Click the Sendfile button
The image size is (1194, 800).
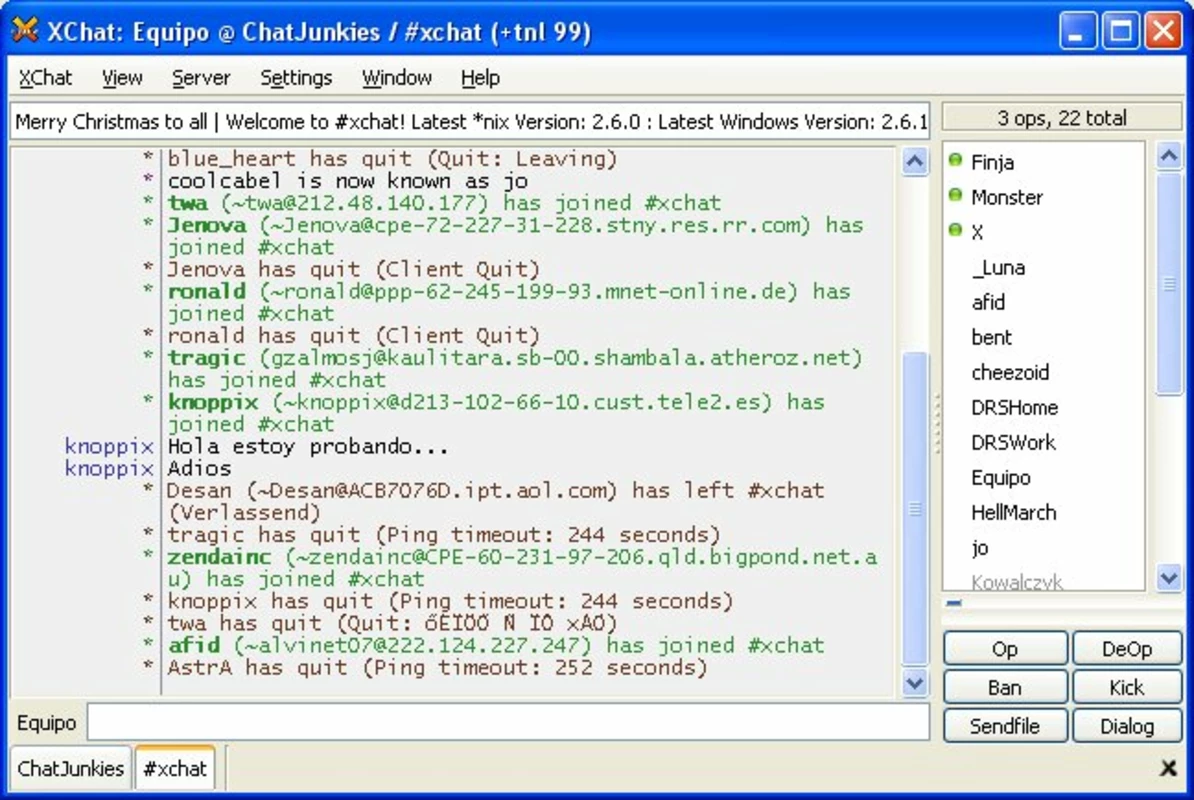(x=1004, y=726)
